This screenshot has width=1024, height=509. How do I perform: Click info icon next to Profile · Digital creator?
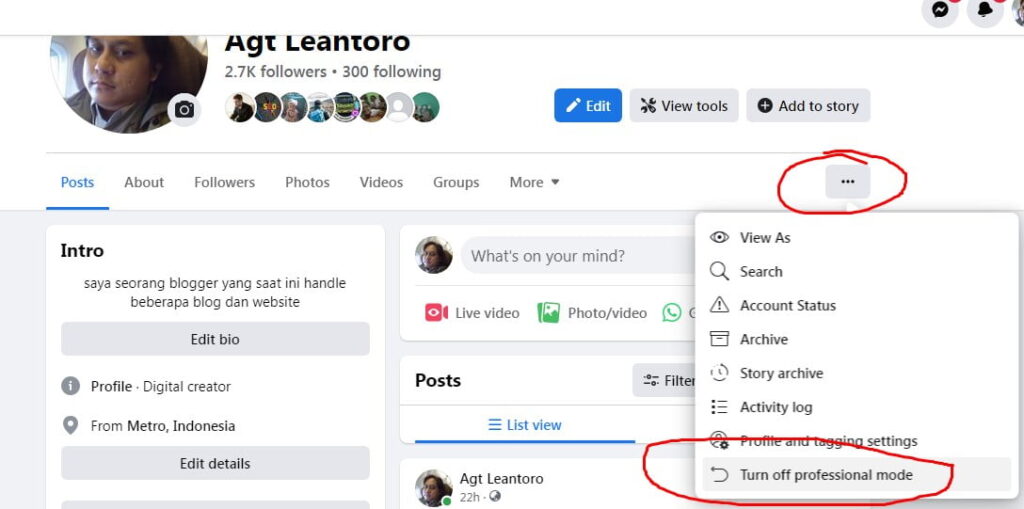pyautogui.click(x=71, y=386)
